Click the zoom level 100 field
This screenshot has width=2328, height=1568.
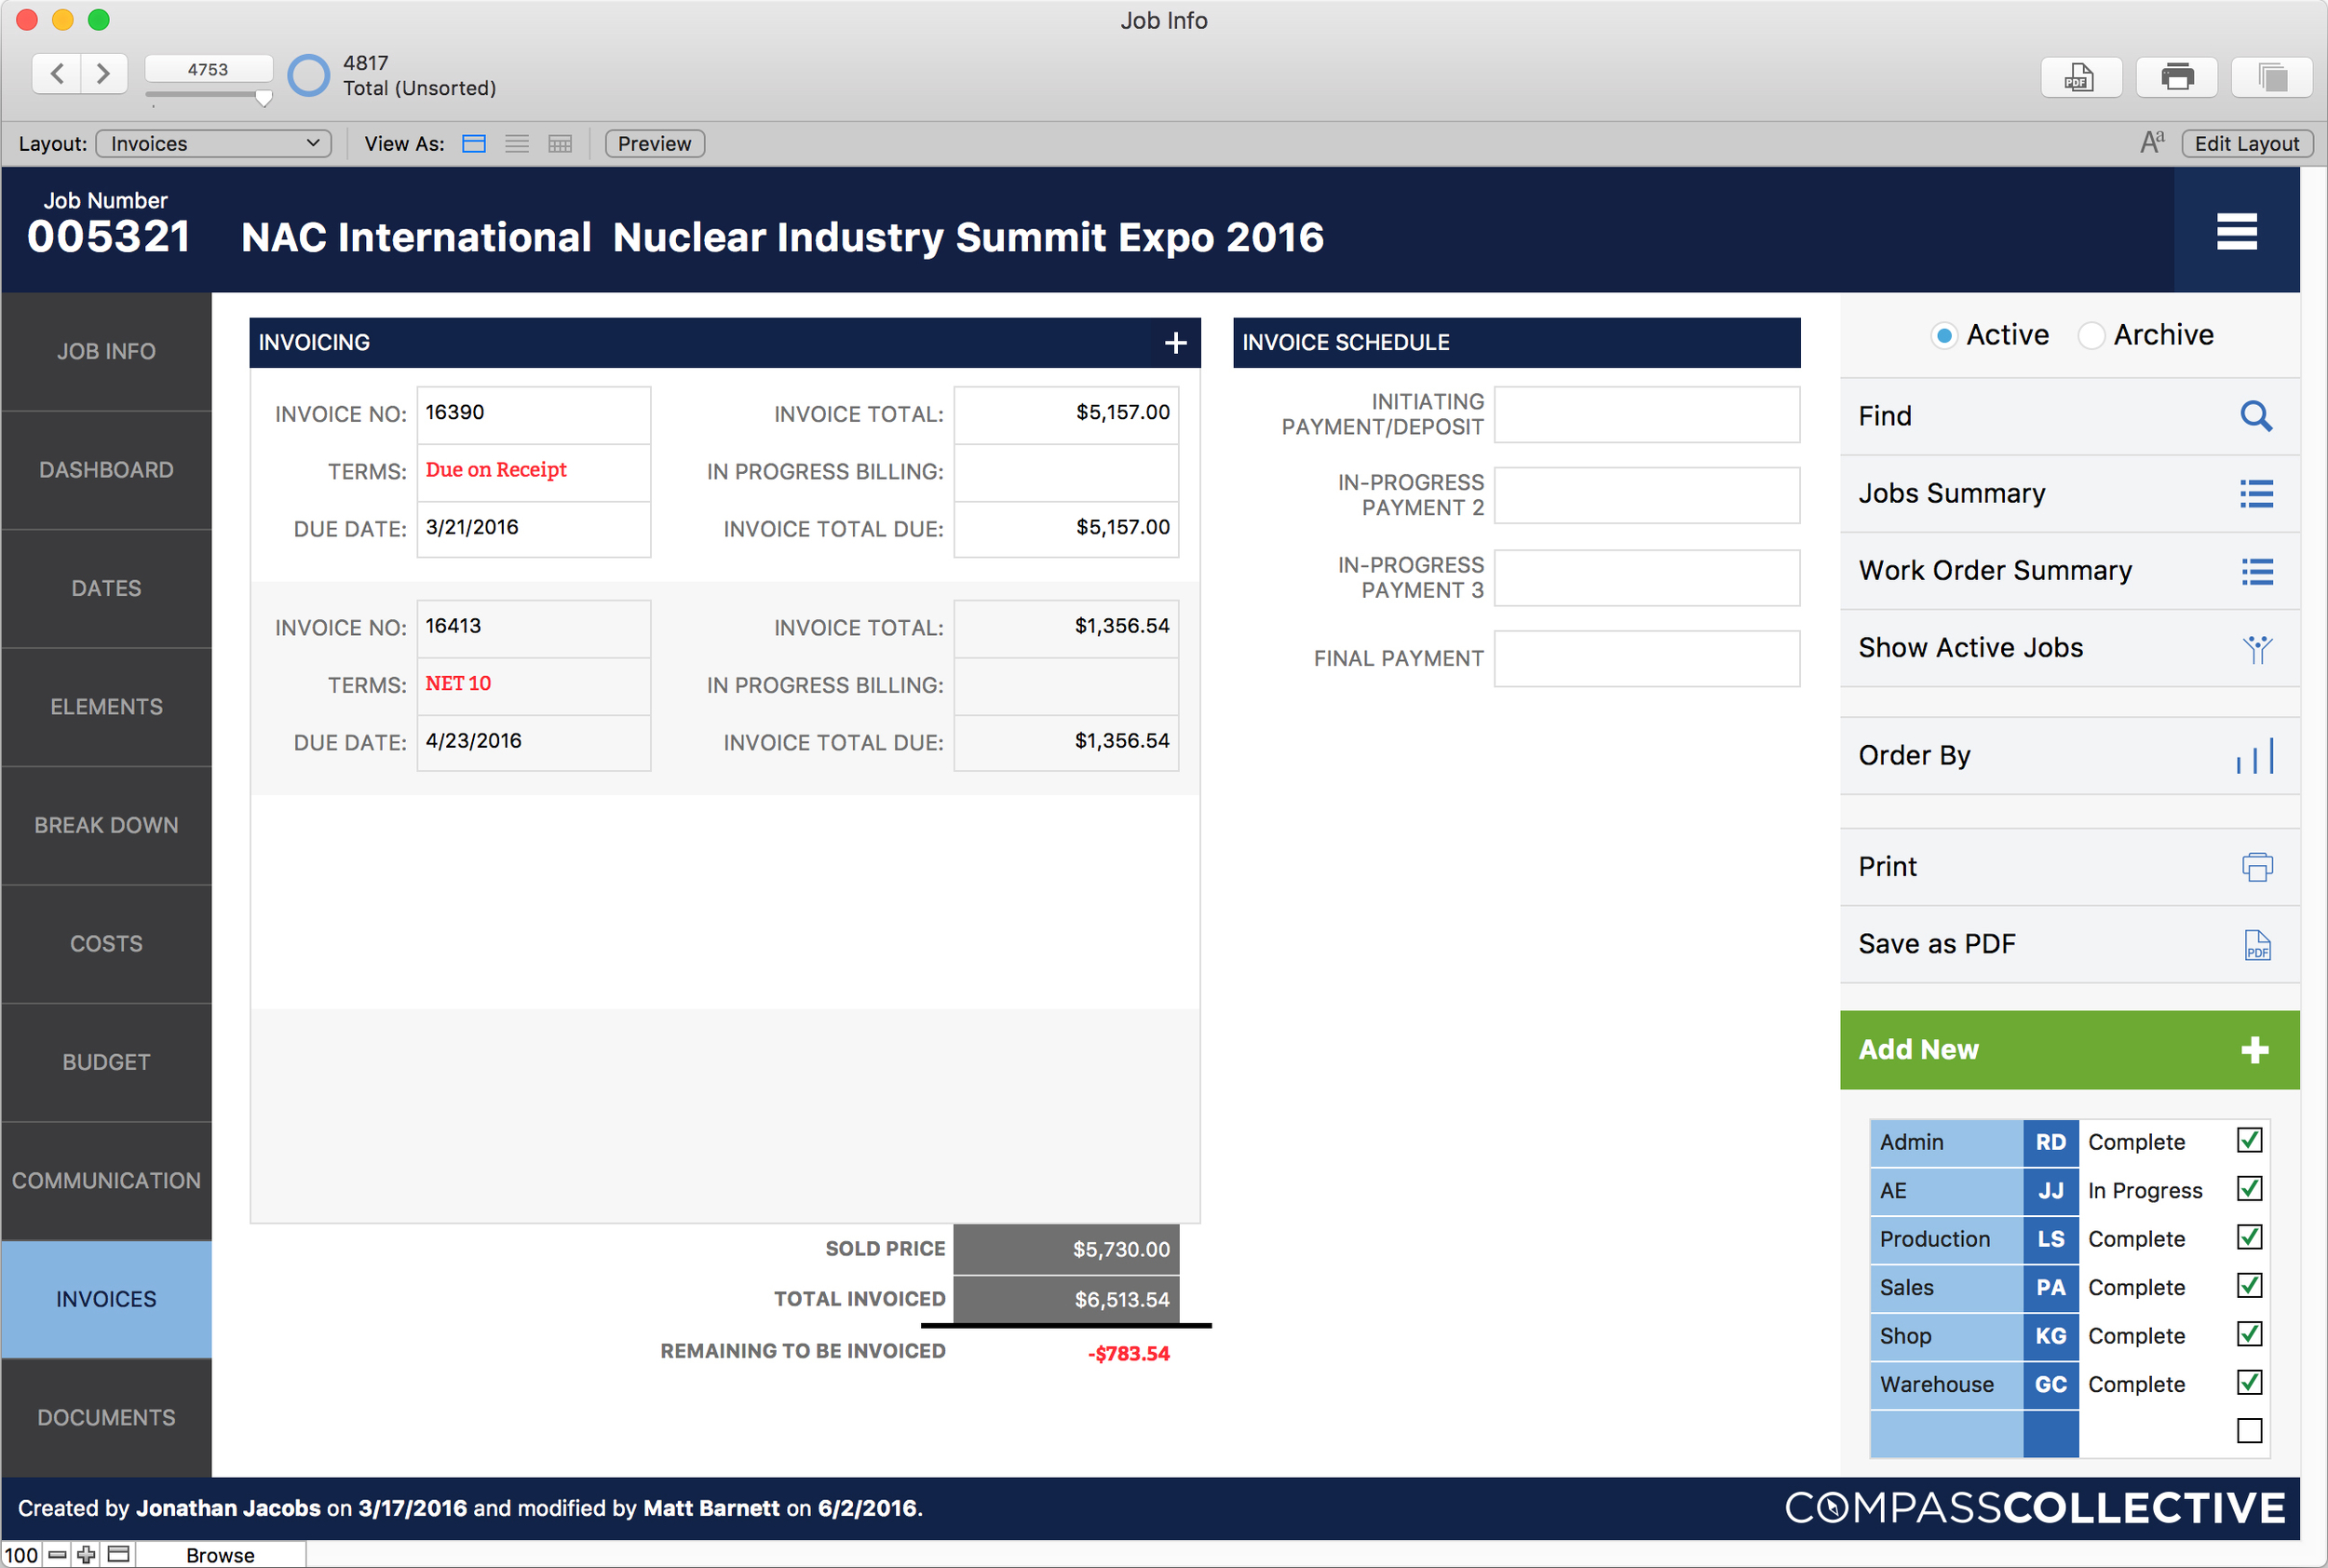click(x=21, y=1555)
